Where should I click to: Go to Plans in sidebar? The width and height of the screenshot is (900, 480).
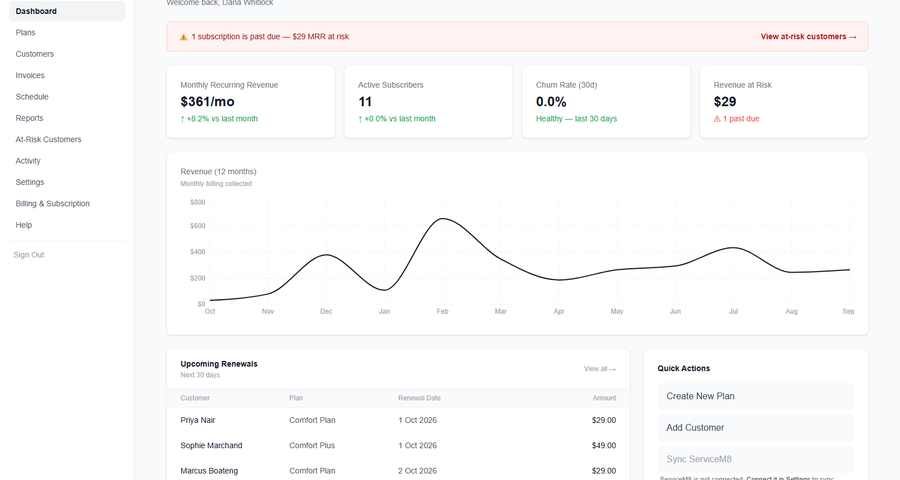point(67,33)
